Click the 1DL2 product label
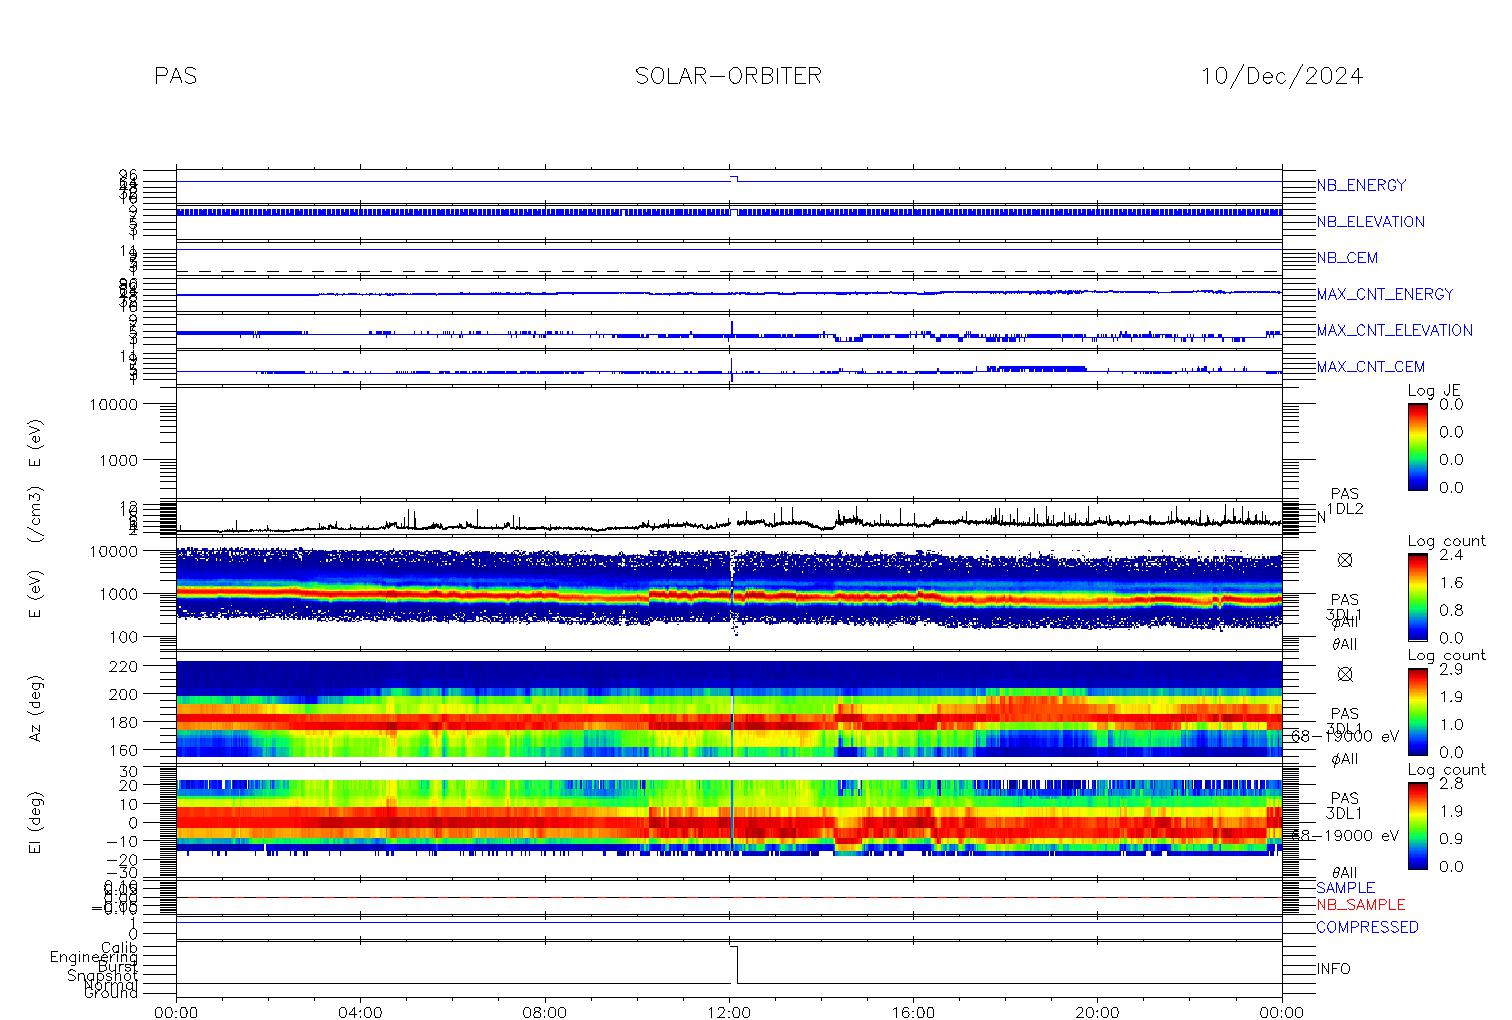Viewport: 1512px width, 1020px height. pos(1344,509)
